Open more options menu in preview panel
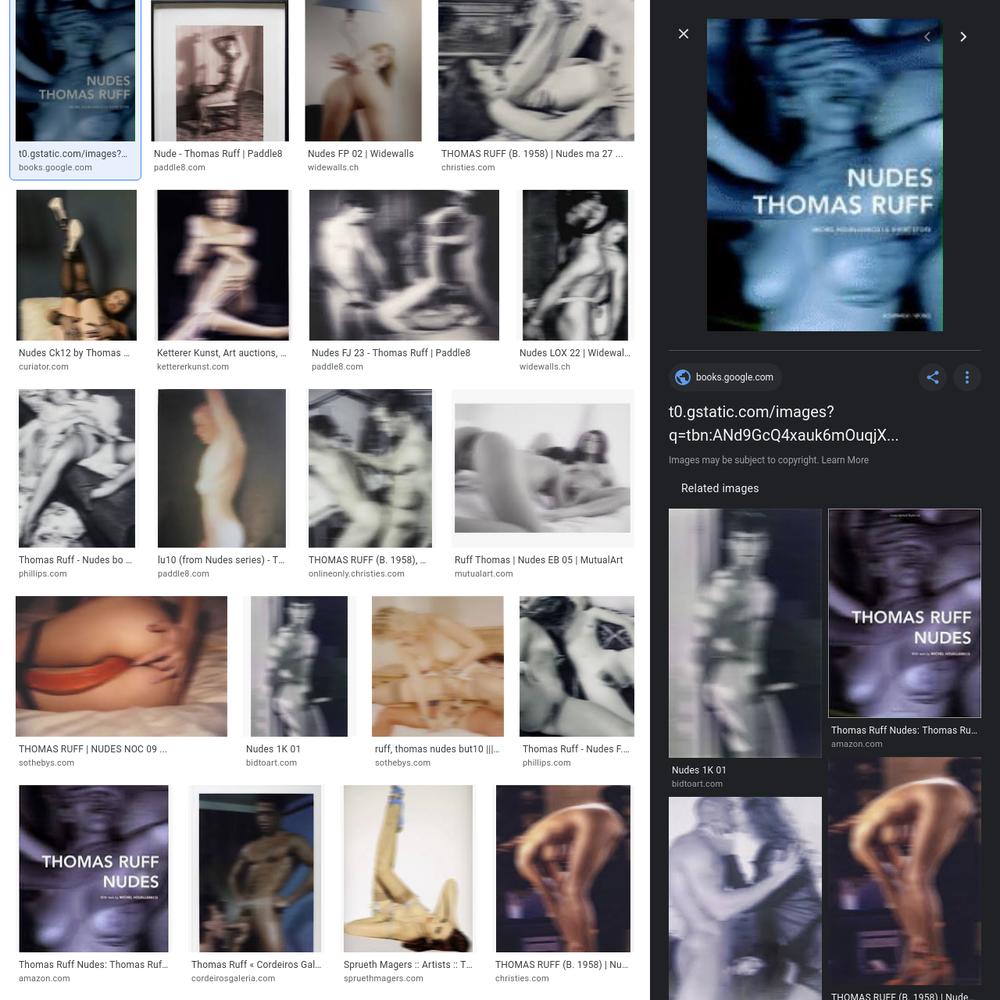Viewport: 1000px width, 1000px height. pos(967,377)
